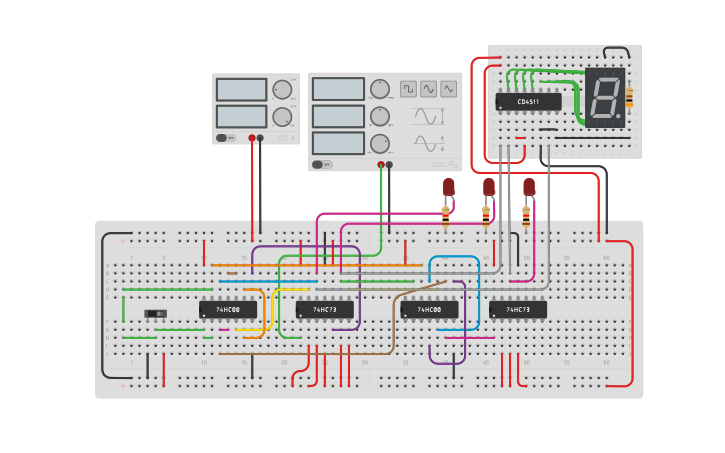This screenshot has width=725, height=453.
Task: Click the CD4511 decoder chip
Action: (528, 101)
